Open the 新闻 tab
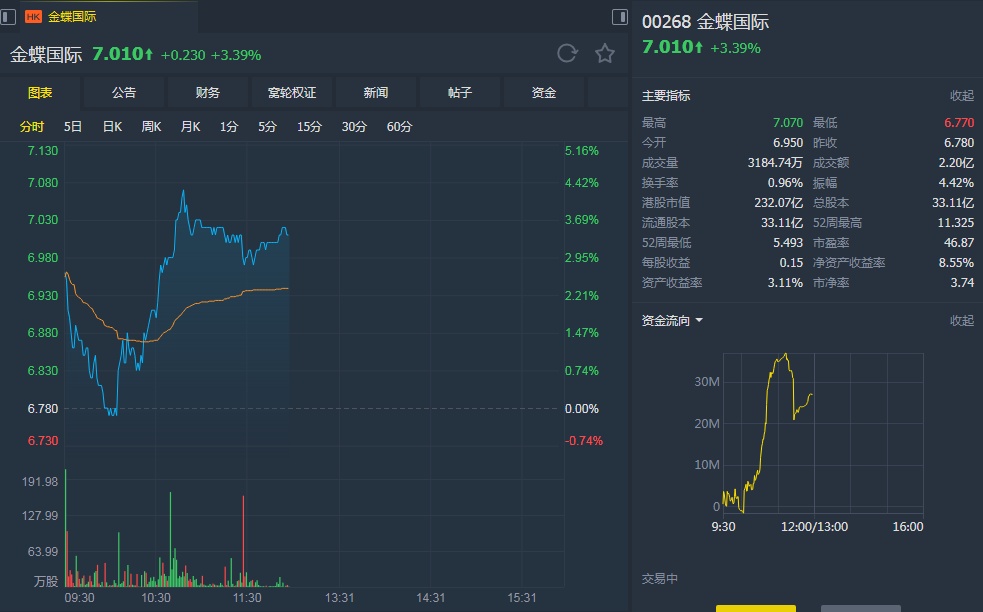This screenshot has width=983, height=612. pyautogui.click(x=376, y=93)
